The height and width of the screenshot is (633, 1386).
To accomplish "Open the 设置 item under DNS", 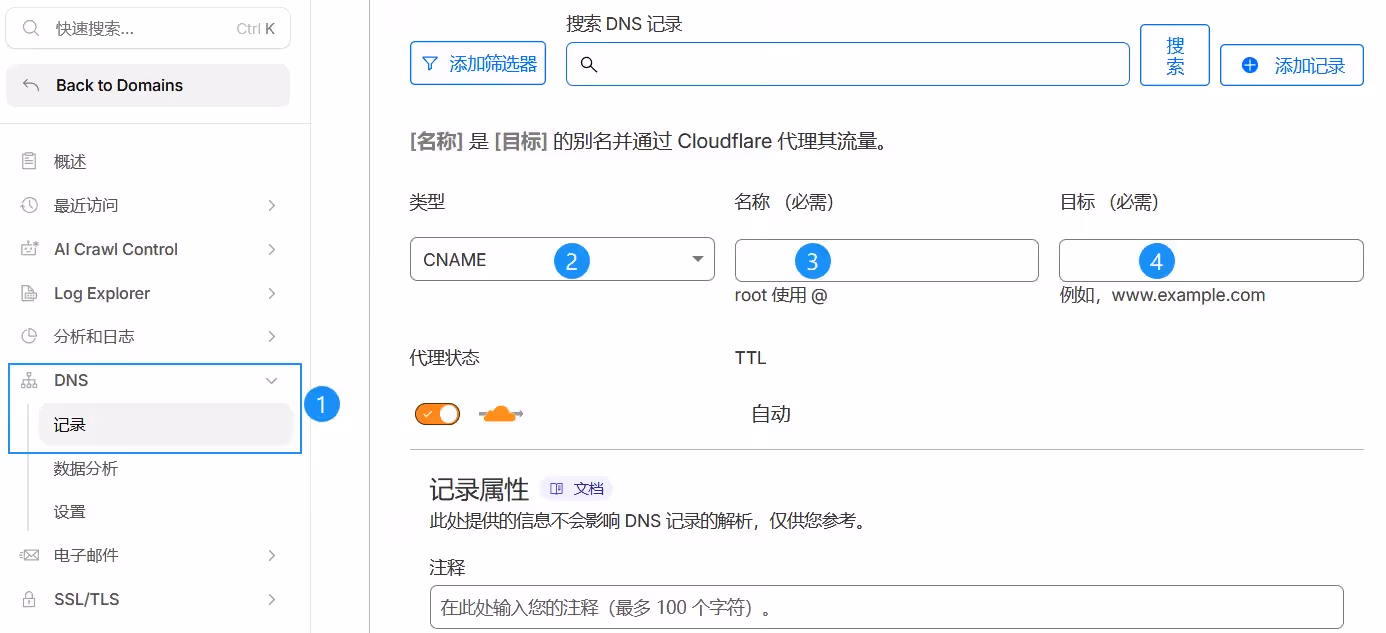I will click(x=70, y=512).
